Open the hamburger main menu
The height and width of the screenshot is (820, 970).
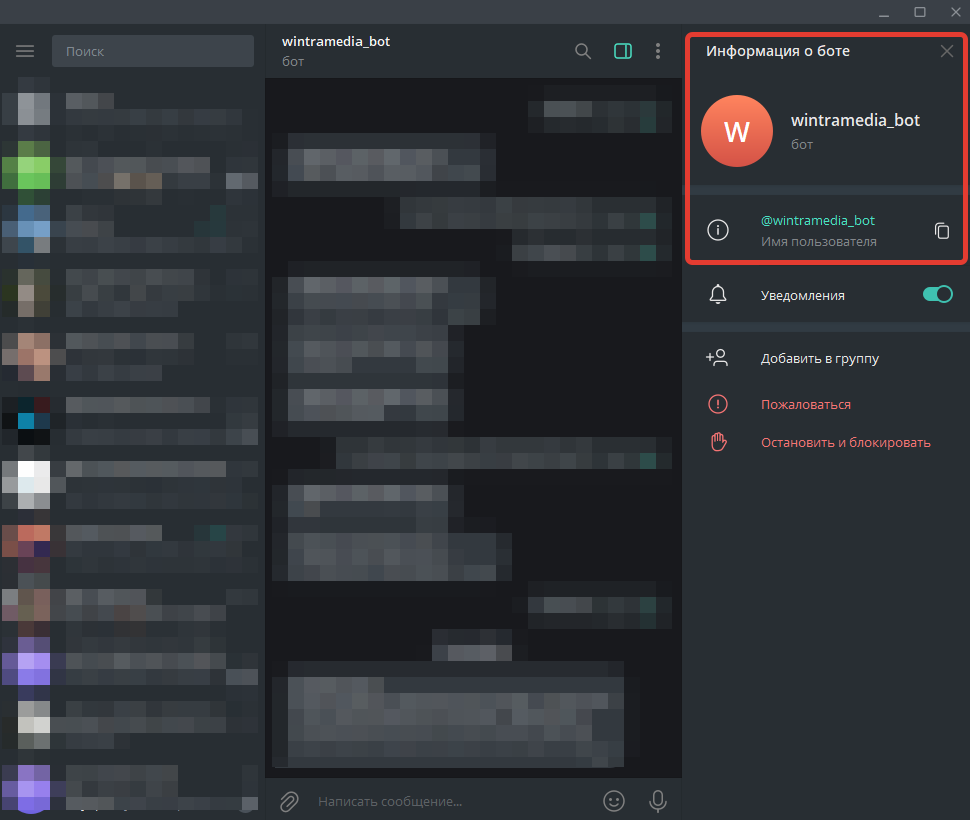click(x=25, y=51)
